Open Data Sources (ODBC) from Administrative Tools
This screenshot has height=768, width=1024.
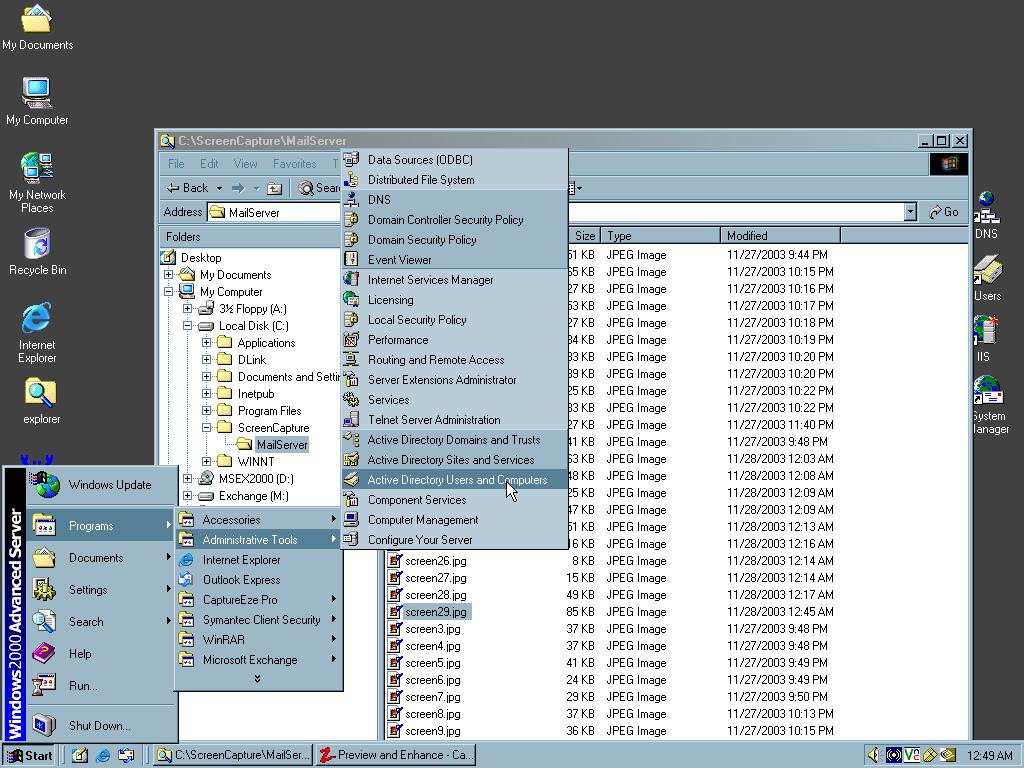pyautogui.click(x=455, y=159)
